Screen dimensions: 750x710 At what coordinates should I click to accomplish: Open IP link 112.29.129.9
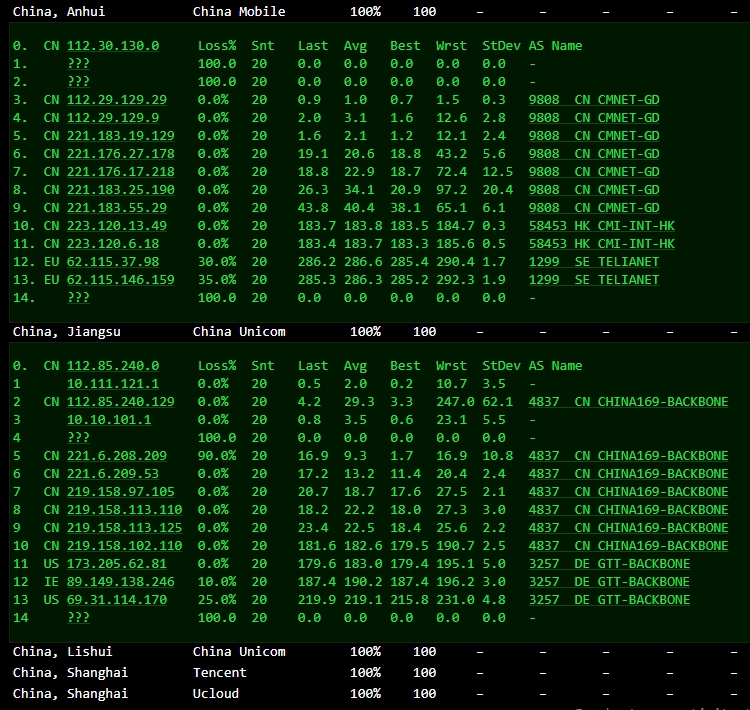[113, 118]
